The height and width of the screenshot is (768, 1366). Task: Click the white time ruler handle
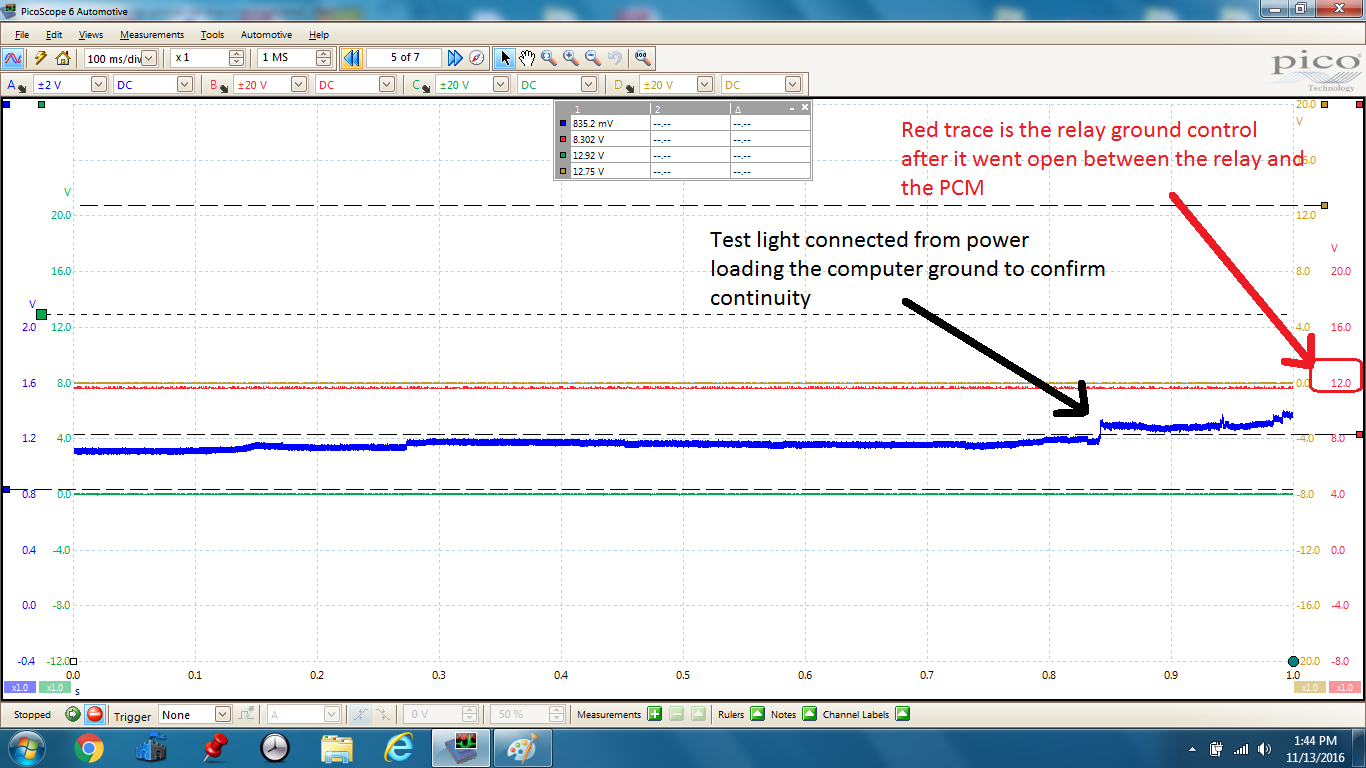pos(73,661)
